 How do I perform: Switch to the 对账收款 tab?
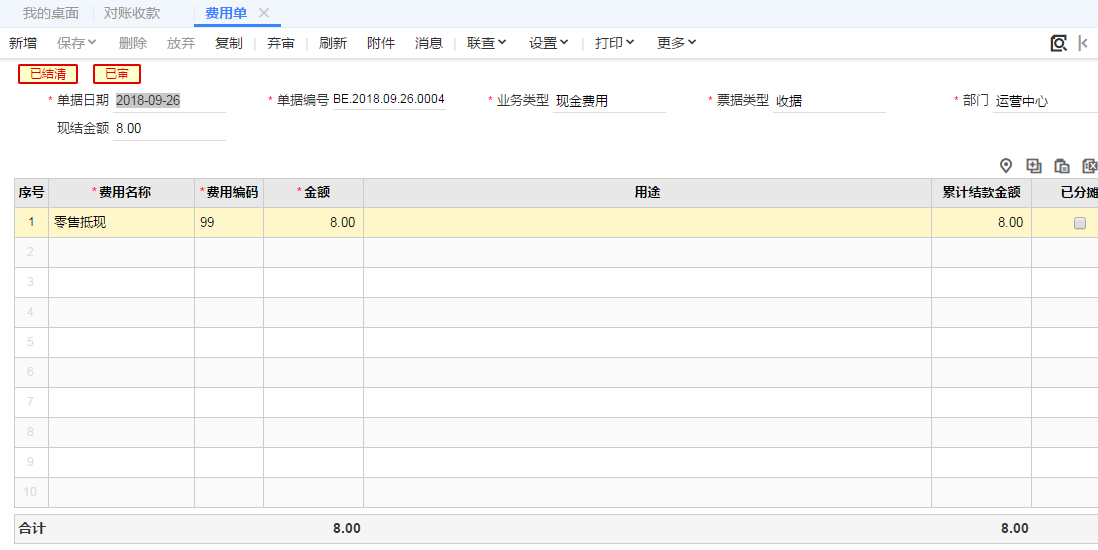pos(132,13)
